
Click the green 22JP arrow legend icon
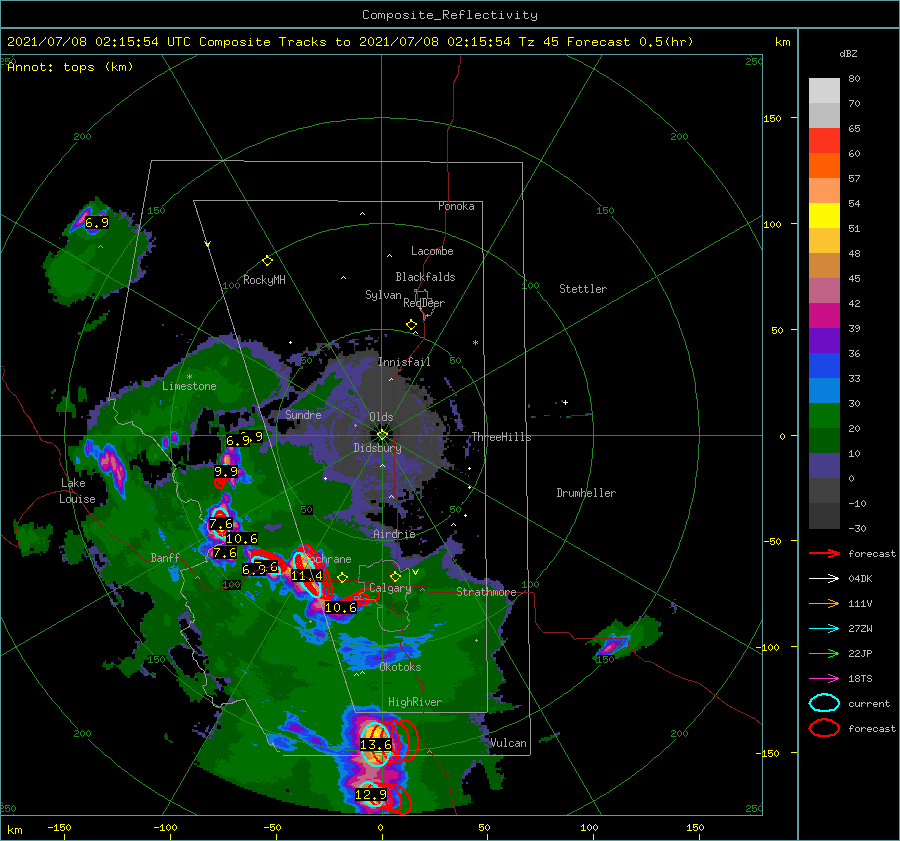tap(824, 653)
